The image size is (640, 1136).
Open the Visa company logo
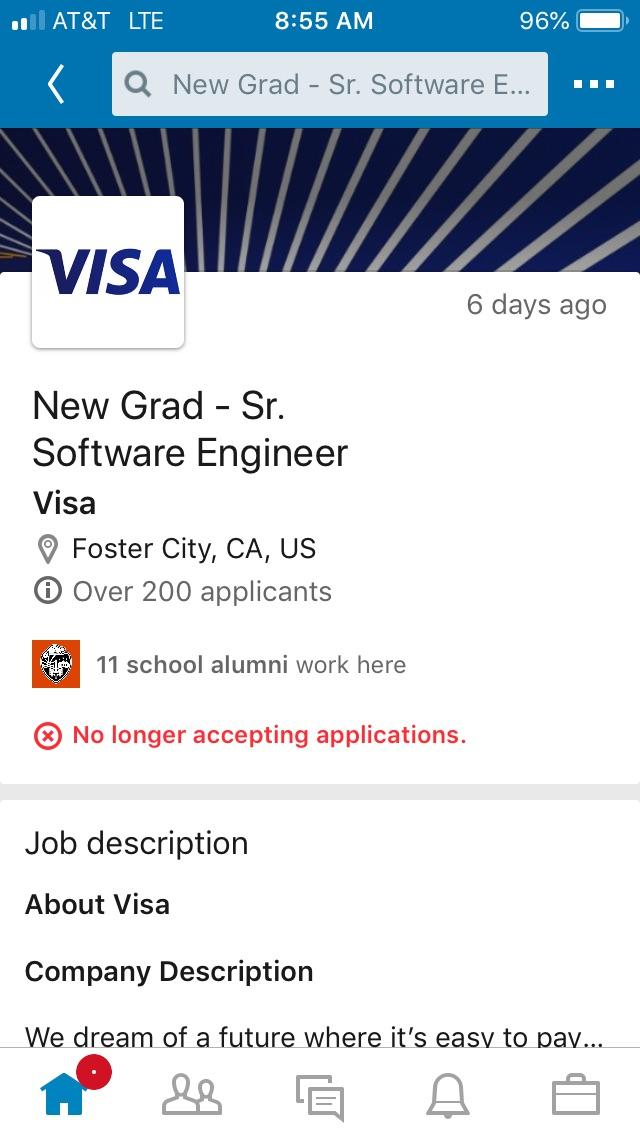pyautogui.click(x=108, y=272)
